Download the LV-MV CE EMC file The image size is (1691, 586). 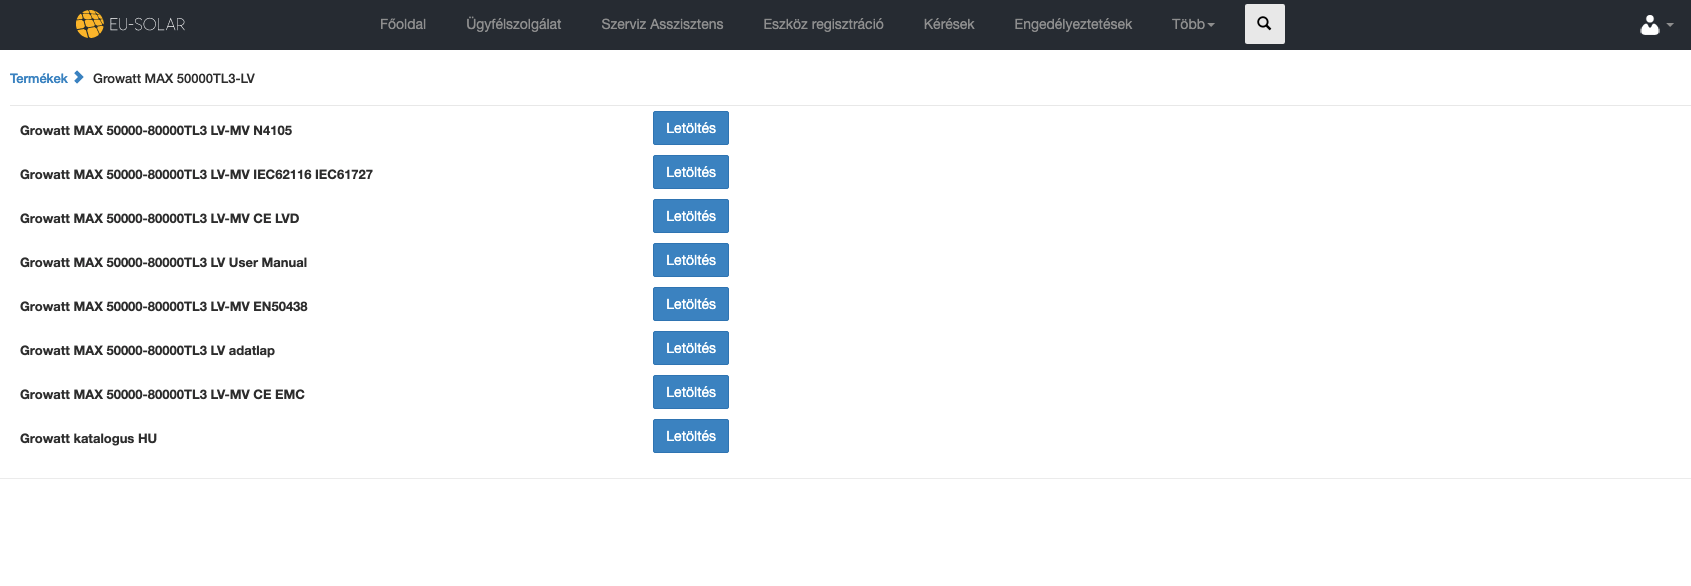click(690, 392)
